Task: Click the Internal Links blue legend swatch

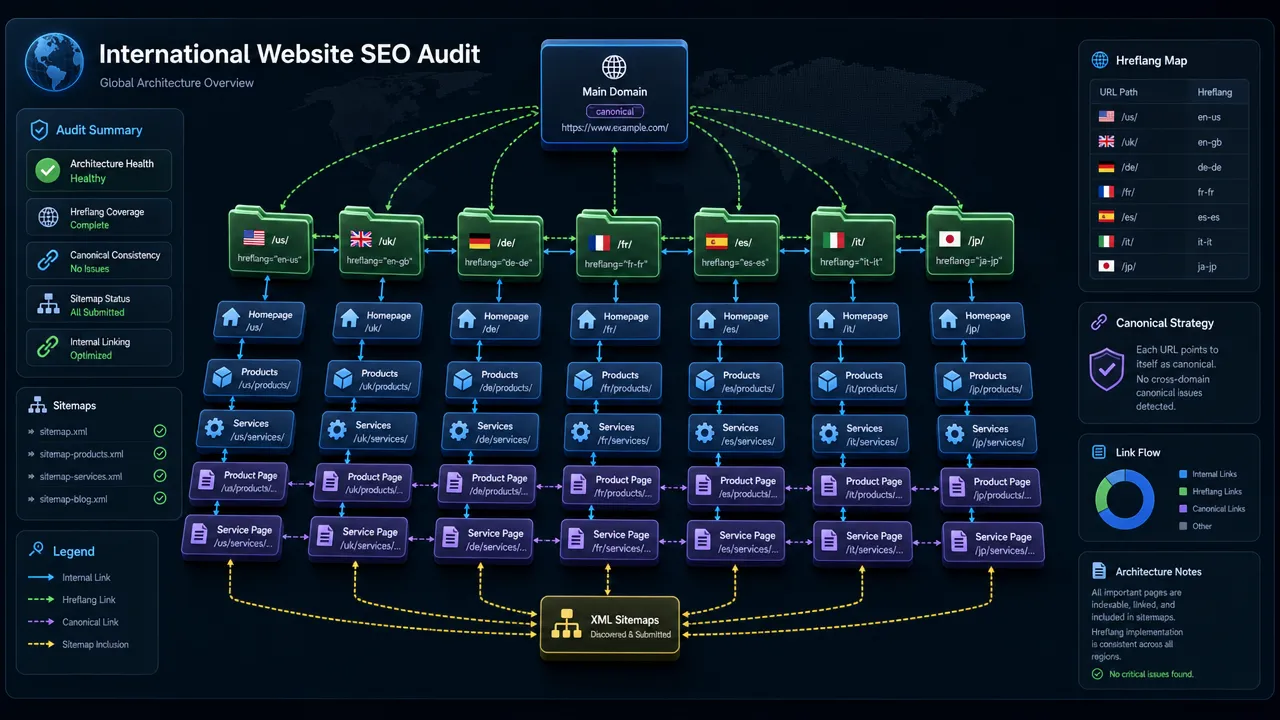Action: pos(1183,474)
